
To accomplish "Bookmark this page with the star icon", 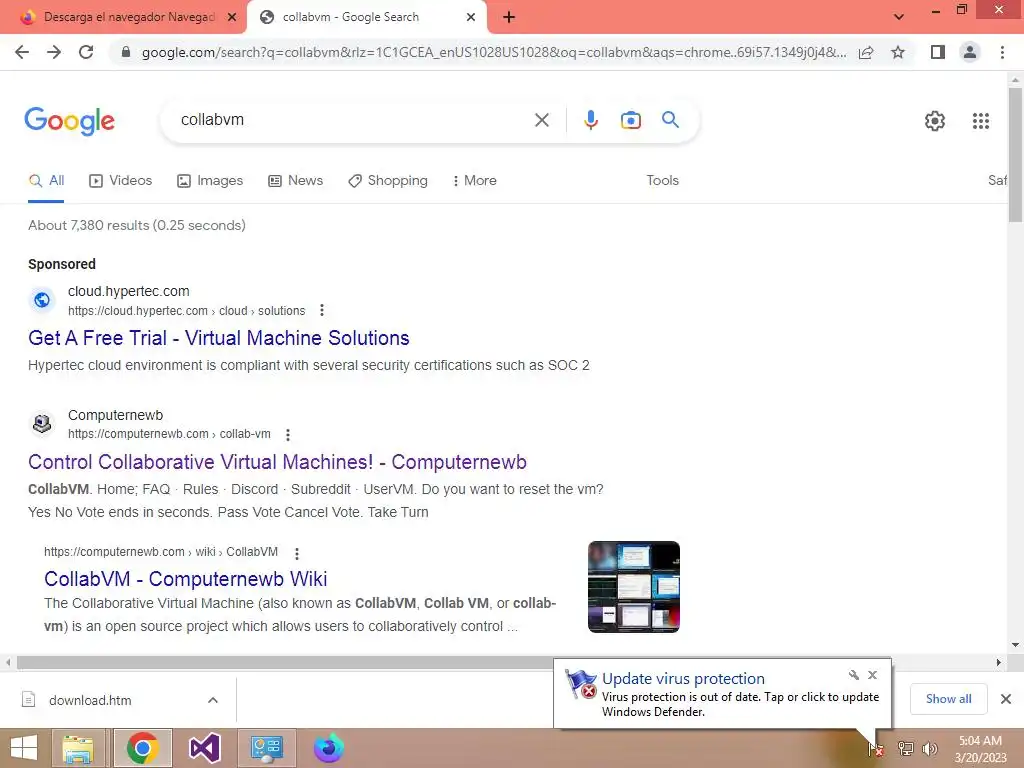I will click(x=898, y=52).
